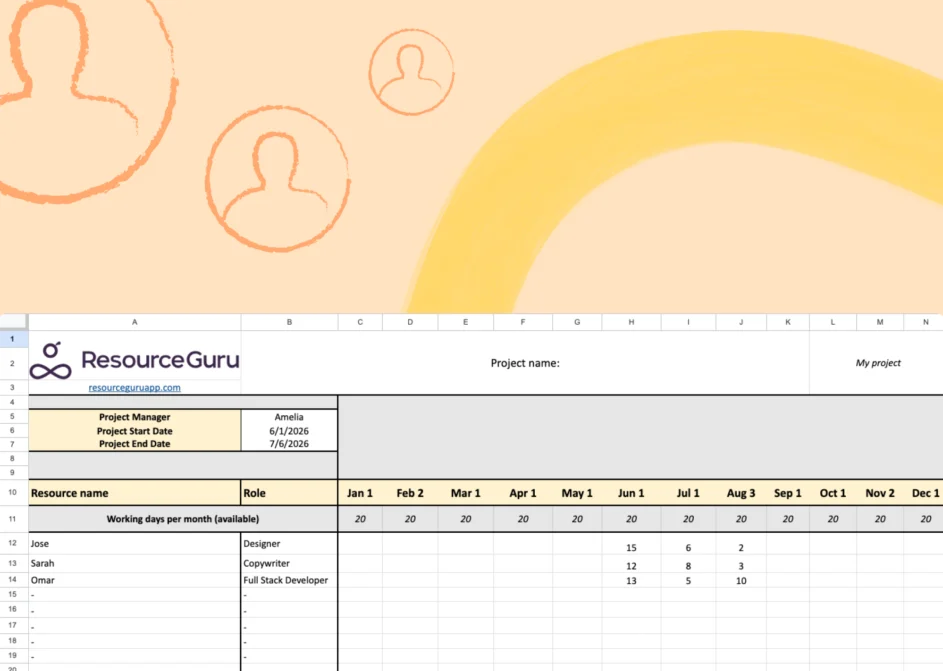Click the 'Aug 3' month header
Image resolution: width=943 pixels, height=671 pixels.
741,493
